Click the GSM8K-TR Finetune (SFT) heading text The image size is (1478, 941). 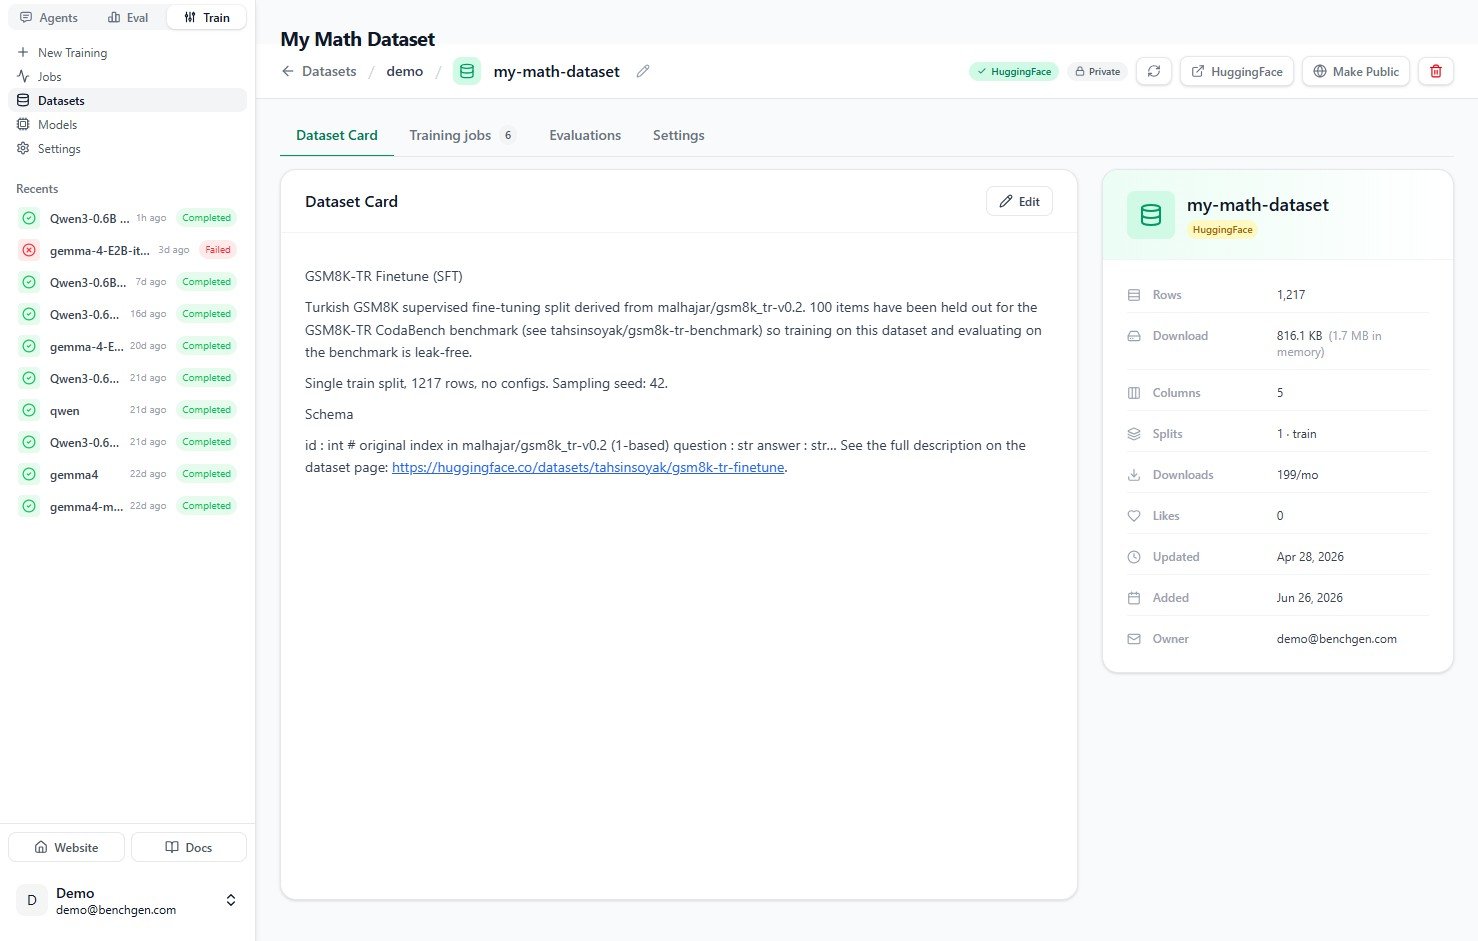[x=384, y=276]
